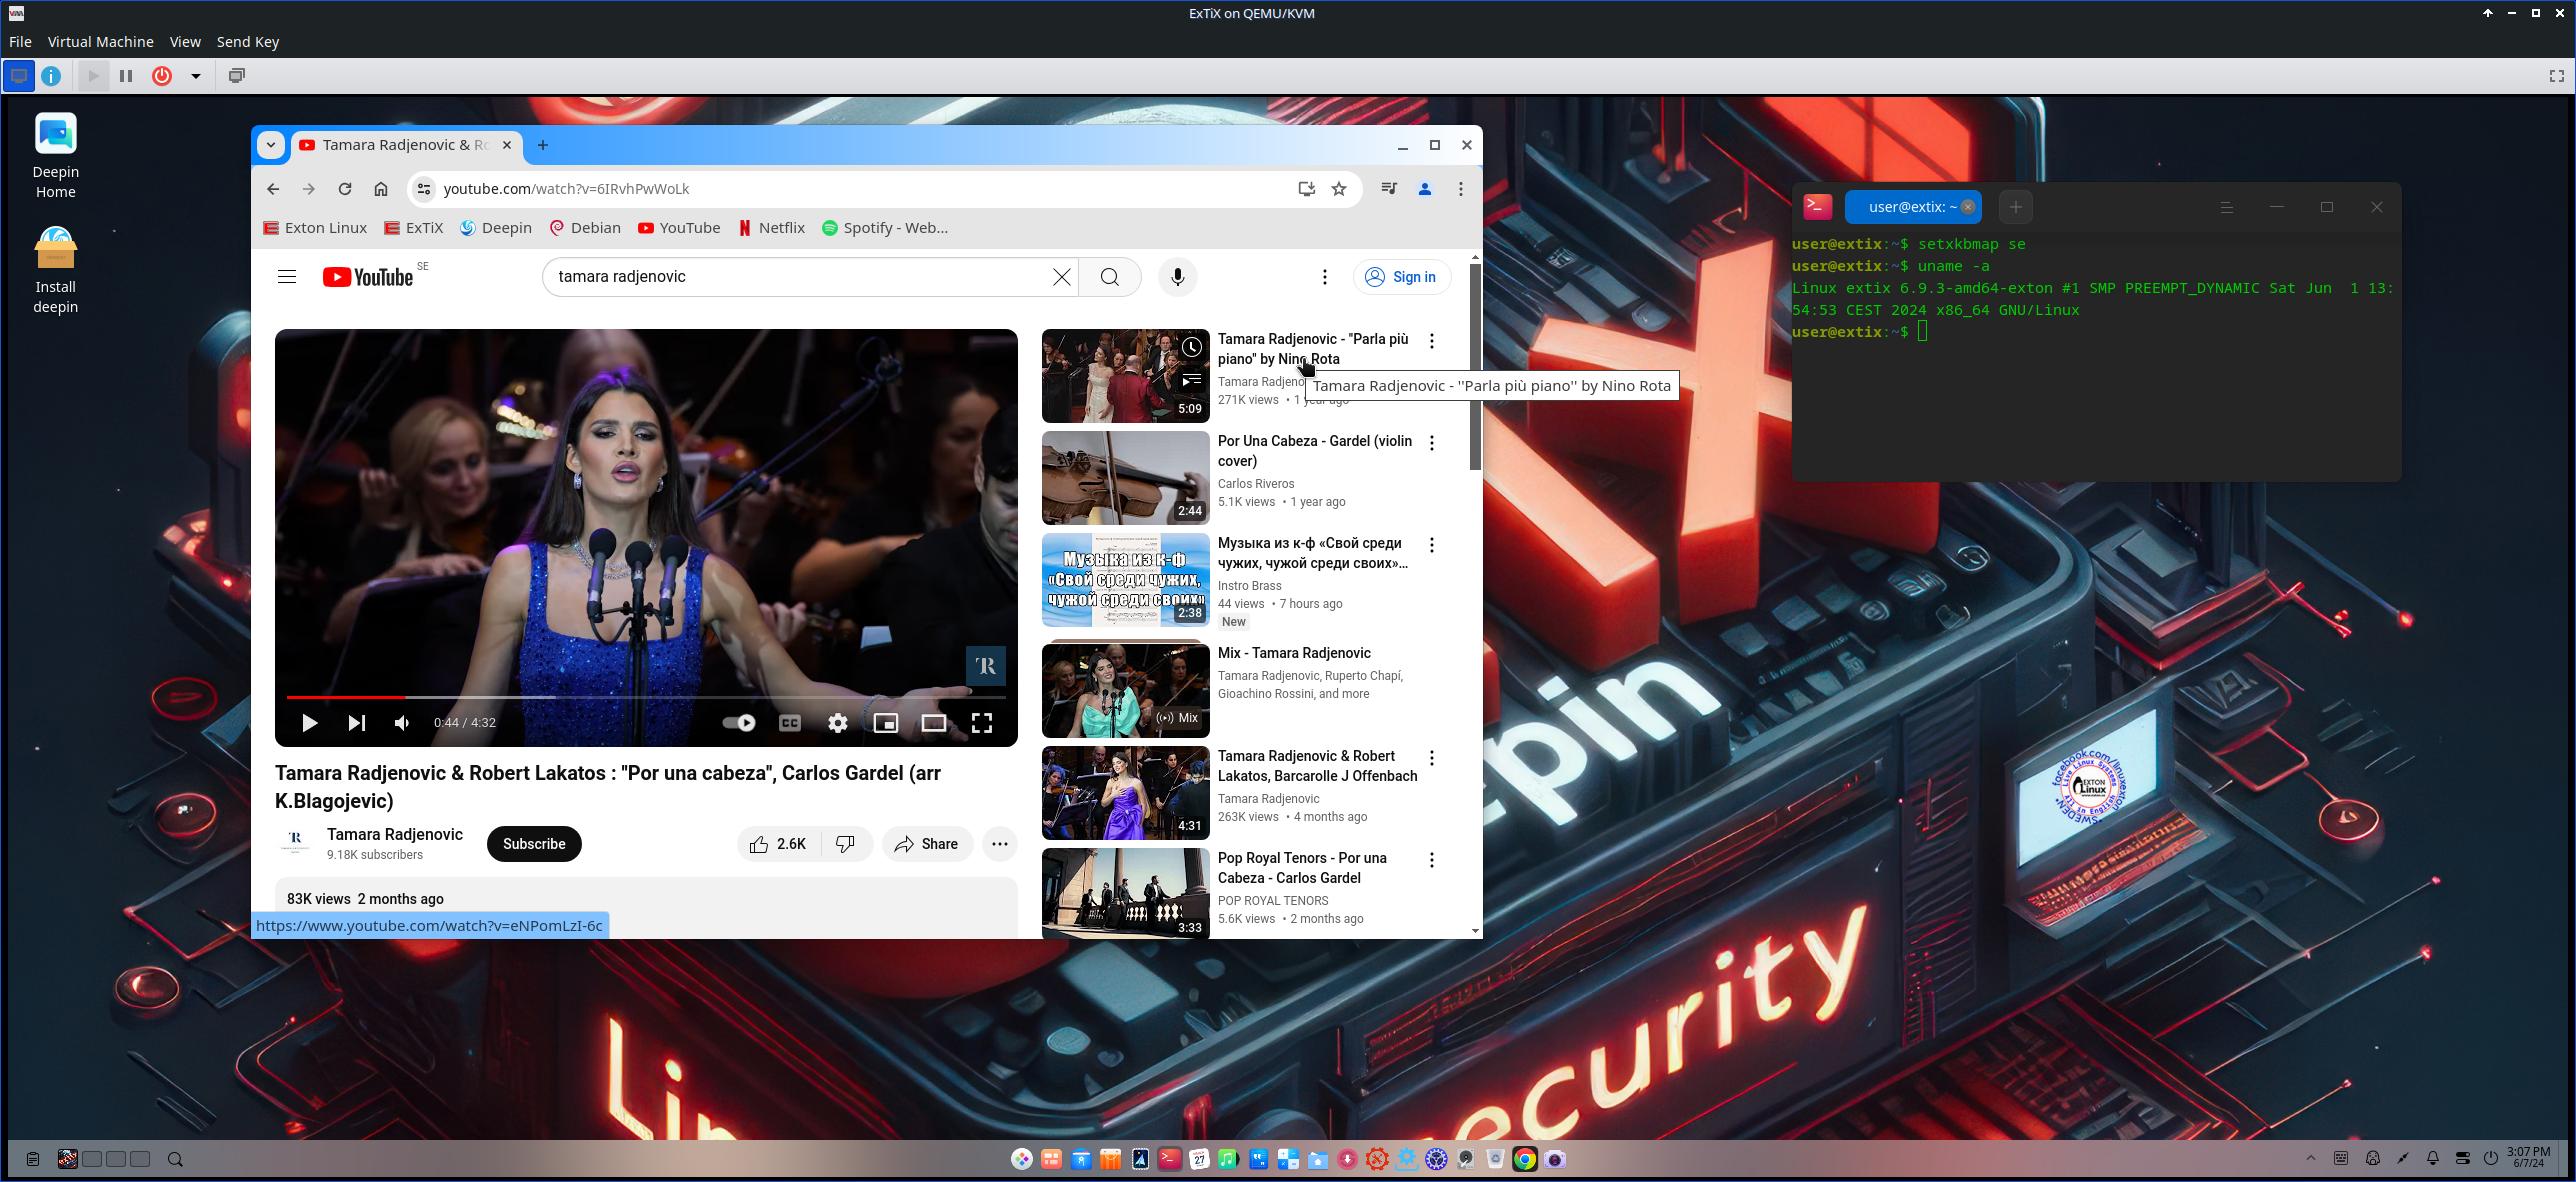This screenshot has height=1182, width=2576.
Task: Expand the shutdown options dropdown arrow
Action: click(196, 76)
